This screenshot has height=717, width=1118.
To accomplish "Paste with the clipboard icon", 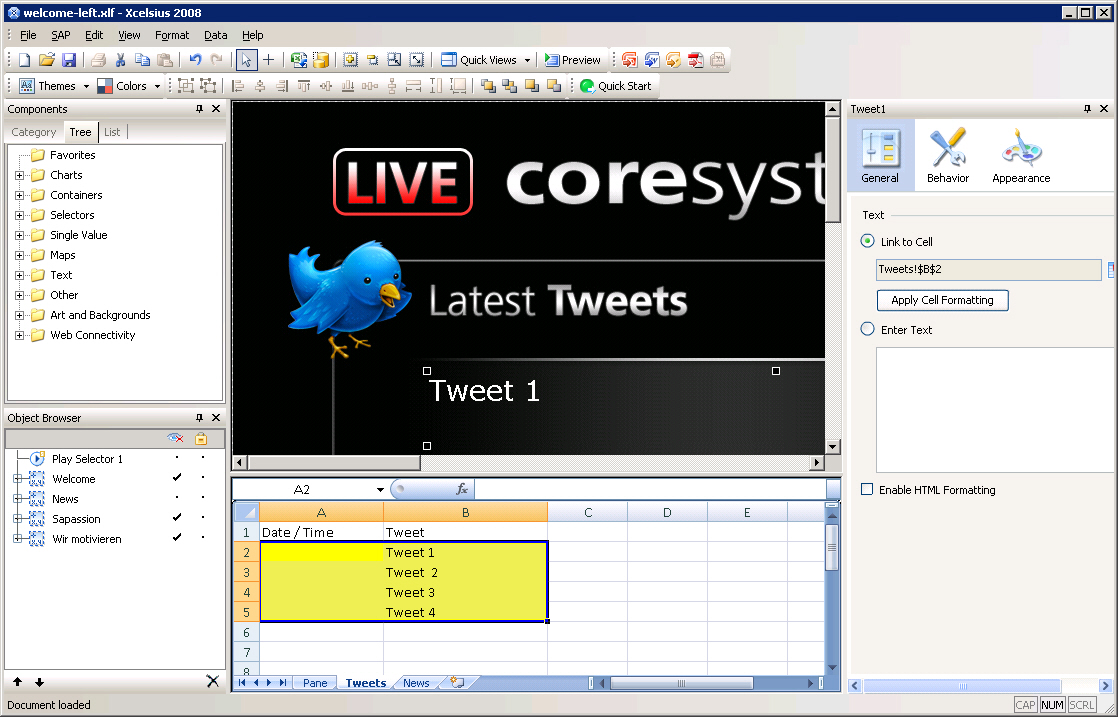I will (165, 60).
